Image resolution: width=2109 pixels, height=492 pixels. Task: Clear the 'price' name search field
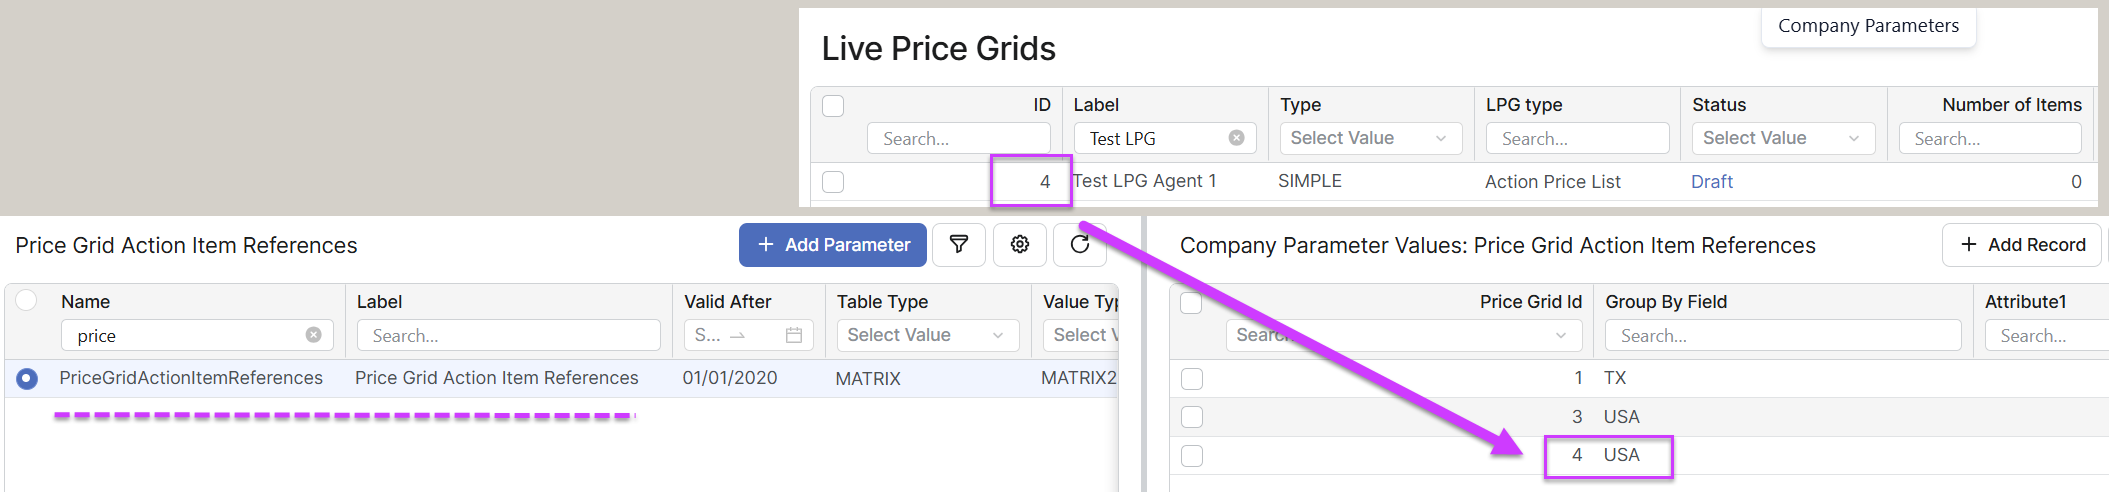(314, 335)
